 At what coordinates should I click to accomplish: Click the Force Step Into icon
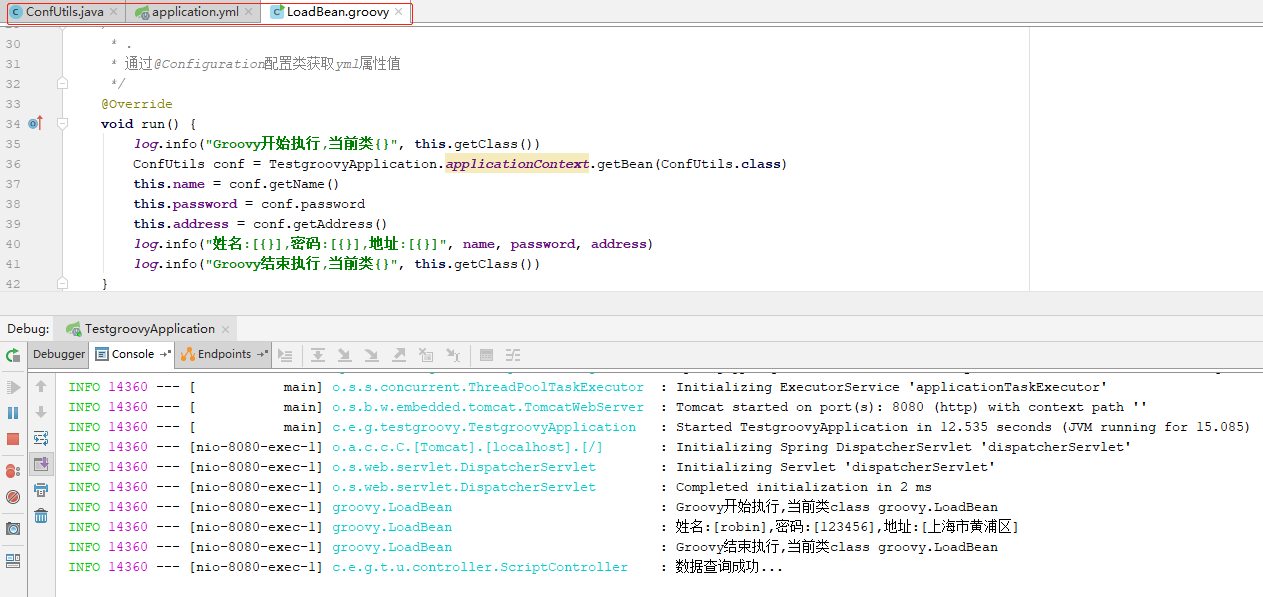click(371, 355)
